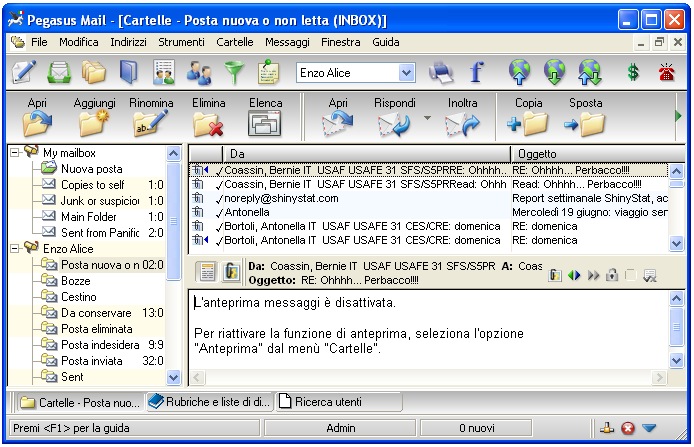Toggle the empty checkbox in preview header
The width and height of the screenshot is (694, 447).
pos(630,275)
